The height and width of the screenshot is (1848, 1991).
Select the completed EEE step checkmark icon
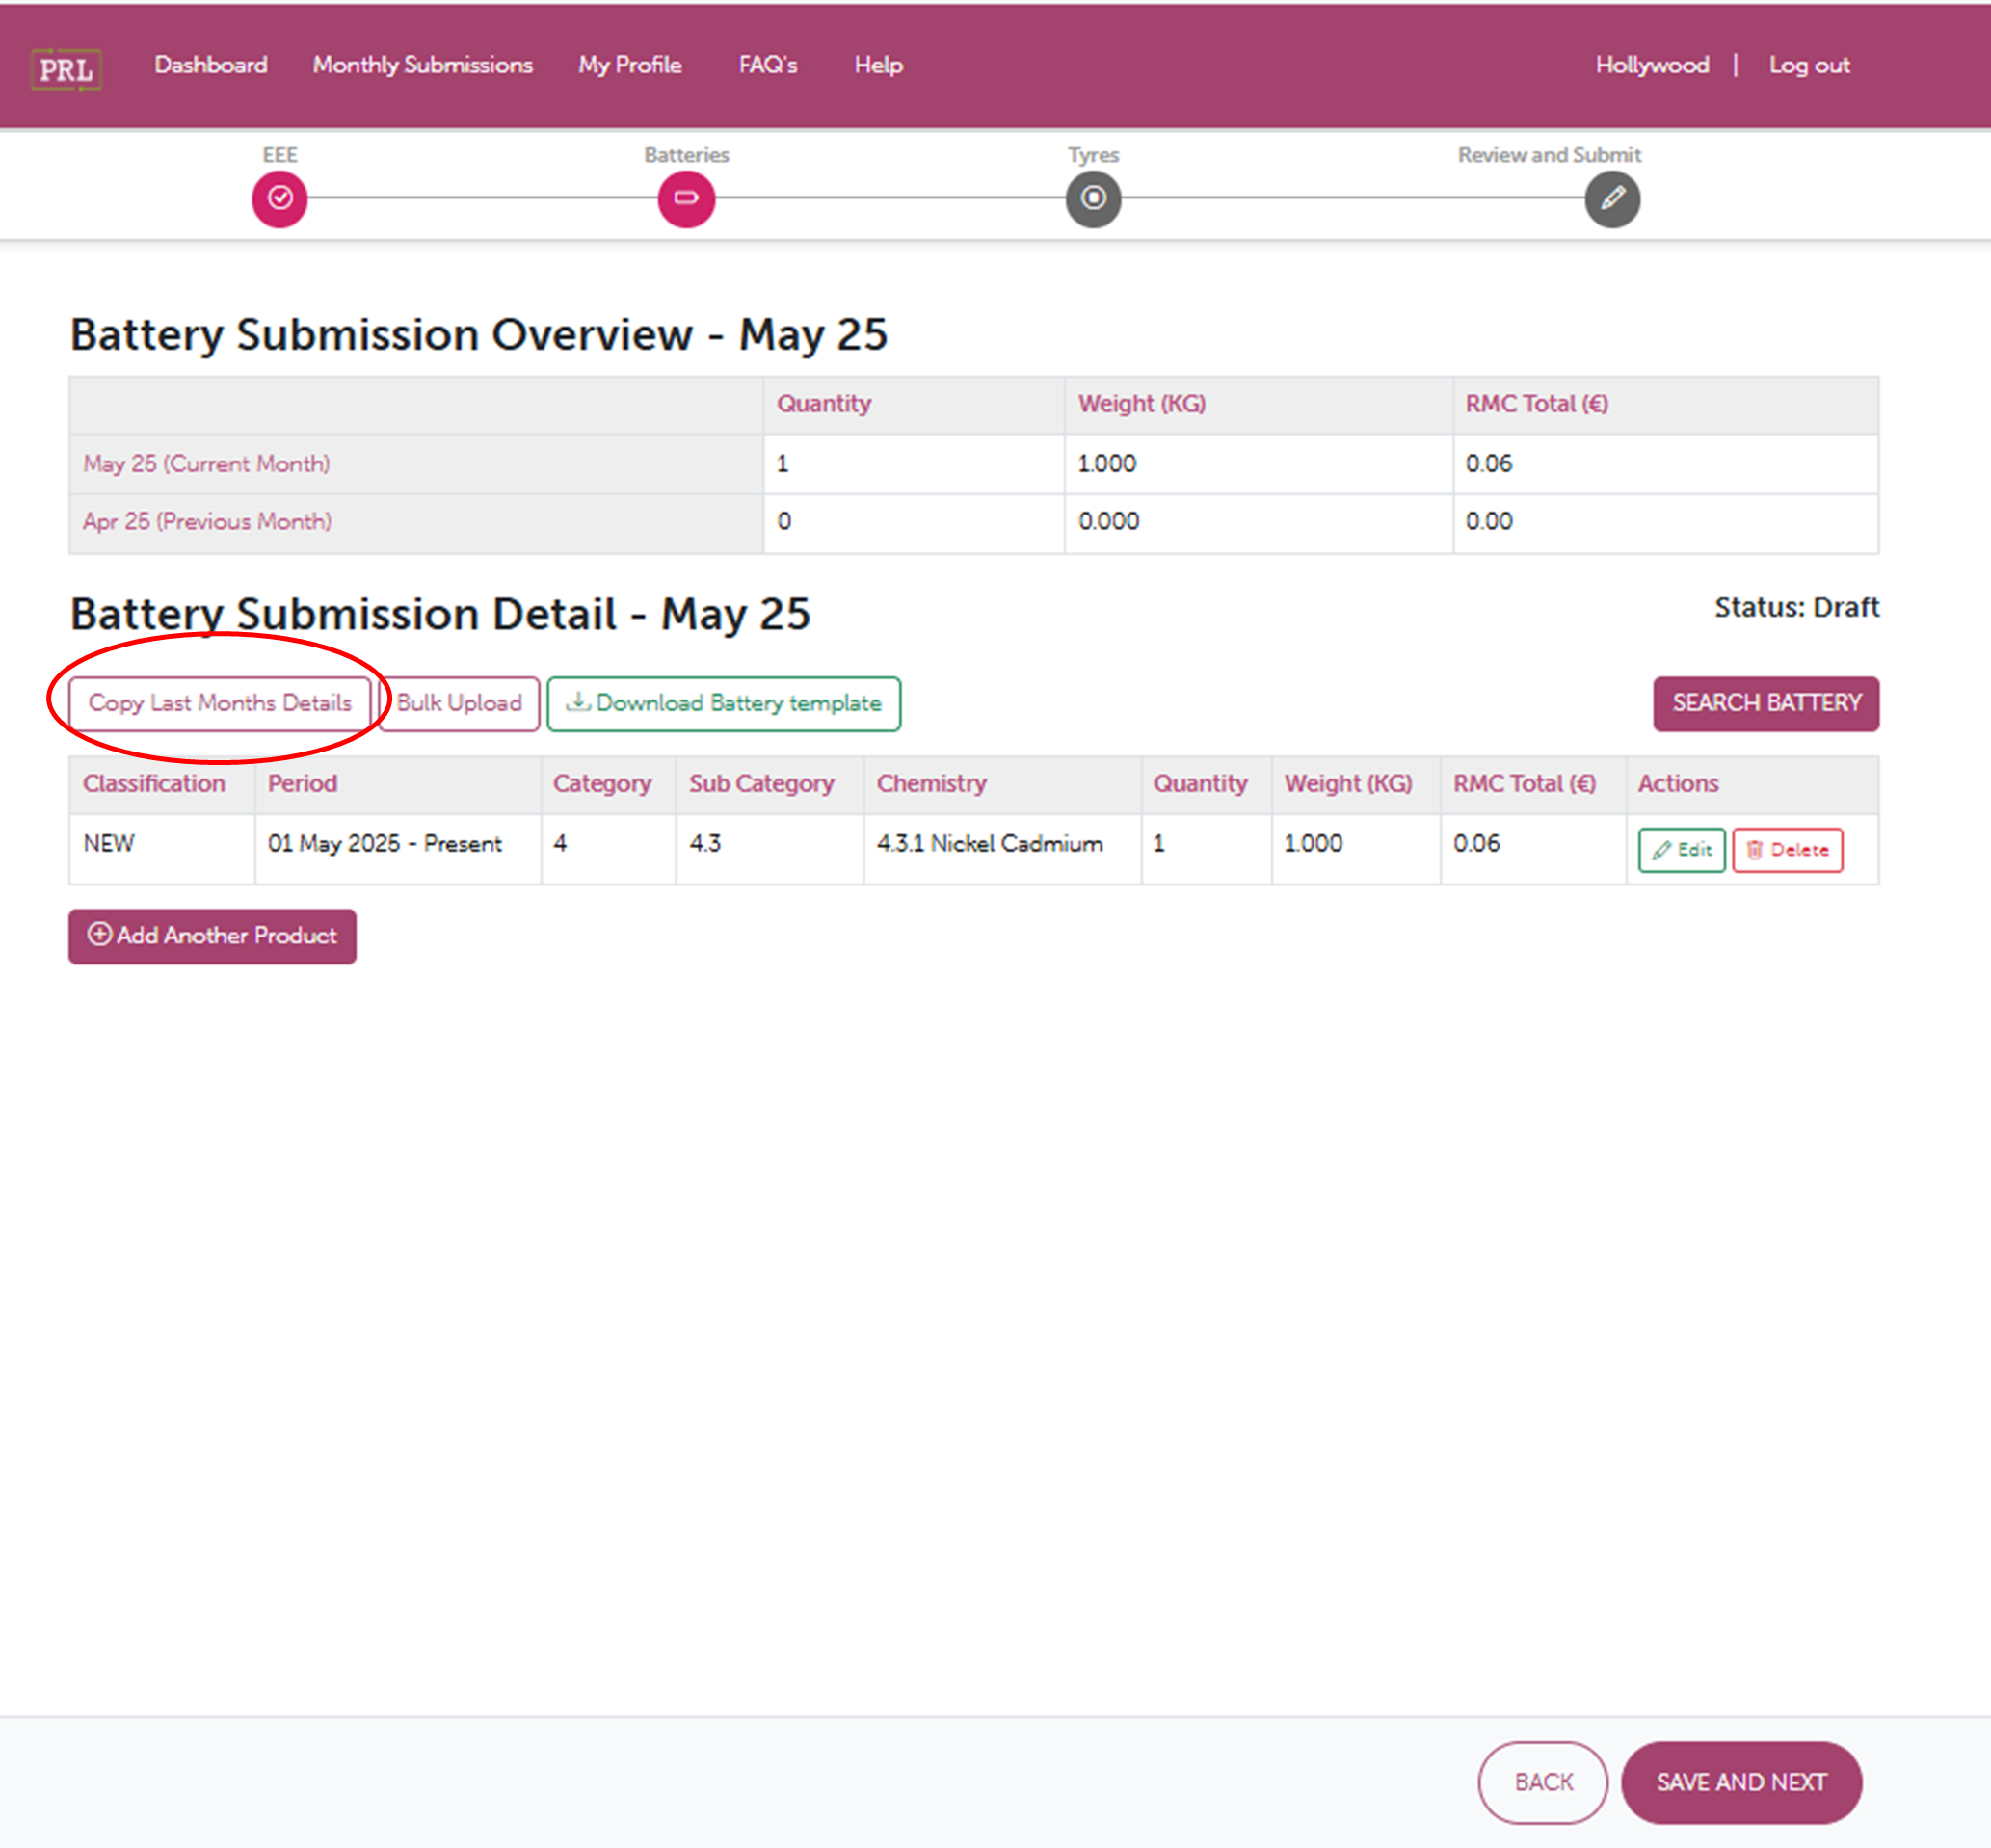(x=280, y=198)
